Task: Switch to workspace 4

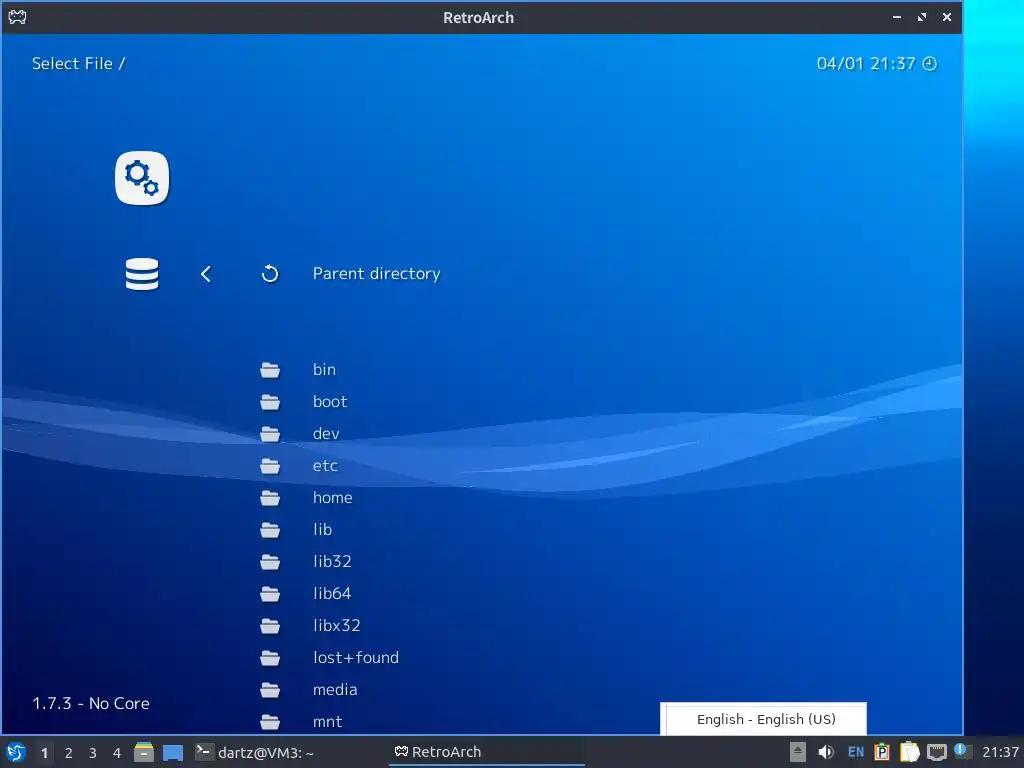Action: click(117, 753)
